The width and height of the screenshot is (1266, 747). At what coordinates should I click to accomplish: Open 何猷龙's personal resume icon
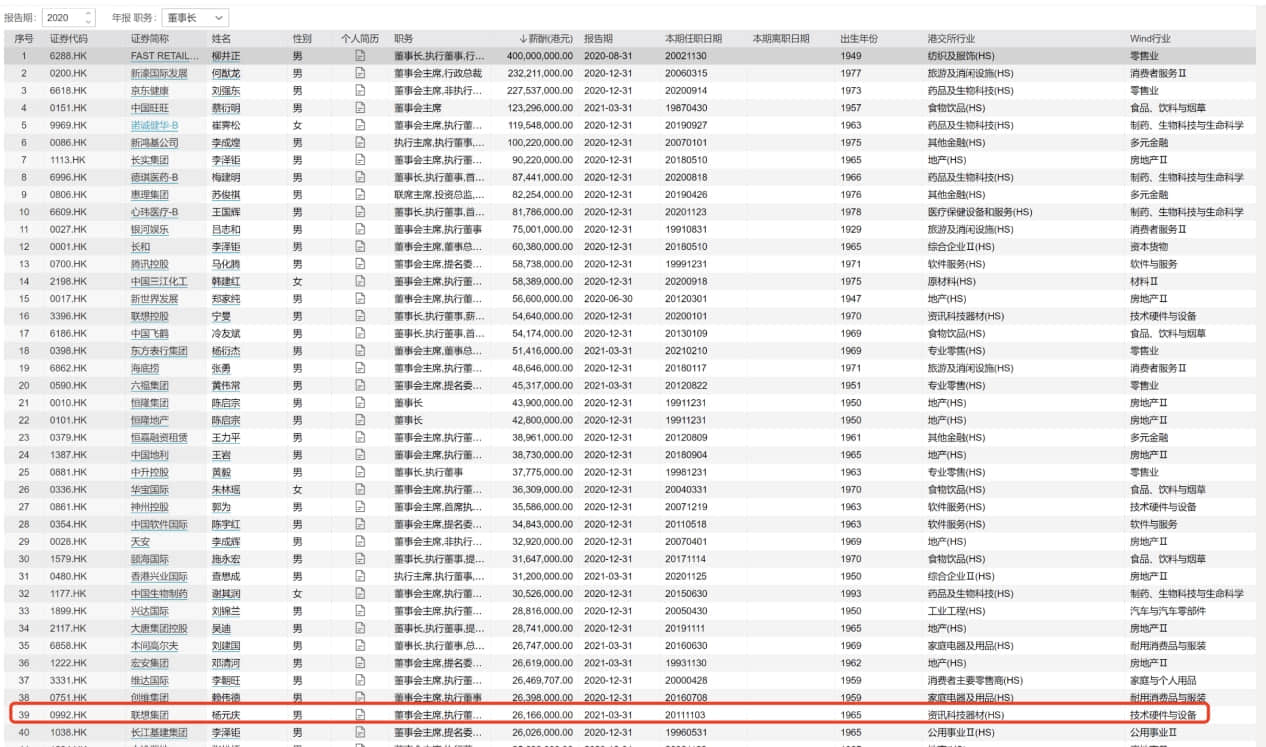pos(360,73)
